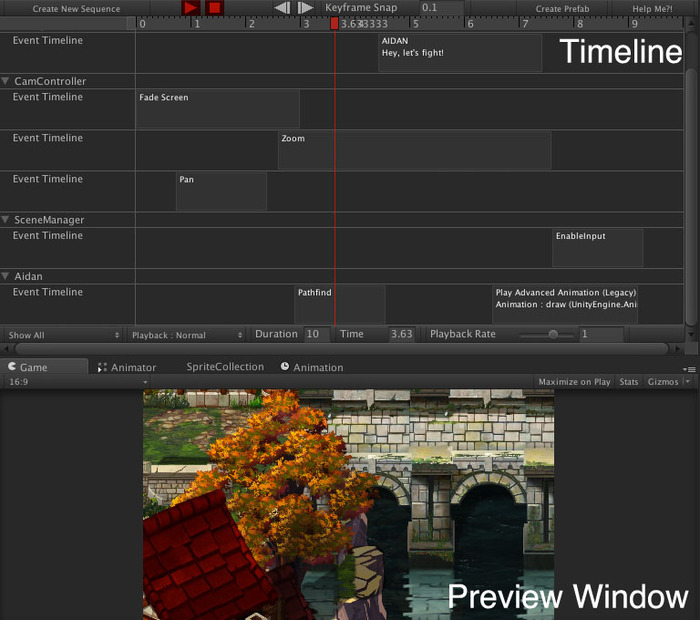Step to next keyframe arrow
Viewport: 700px width, 620px height.
(305, 8)
